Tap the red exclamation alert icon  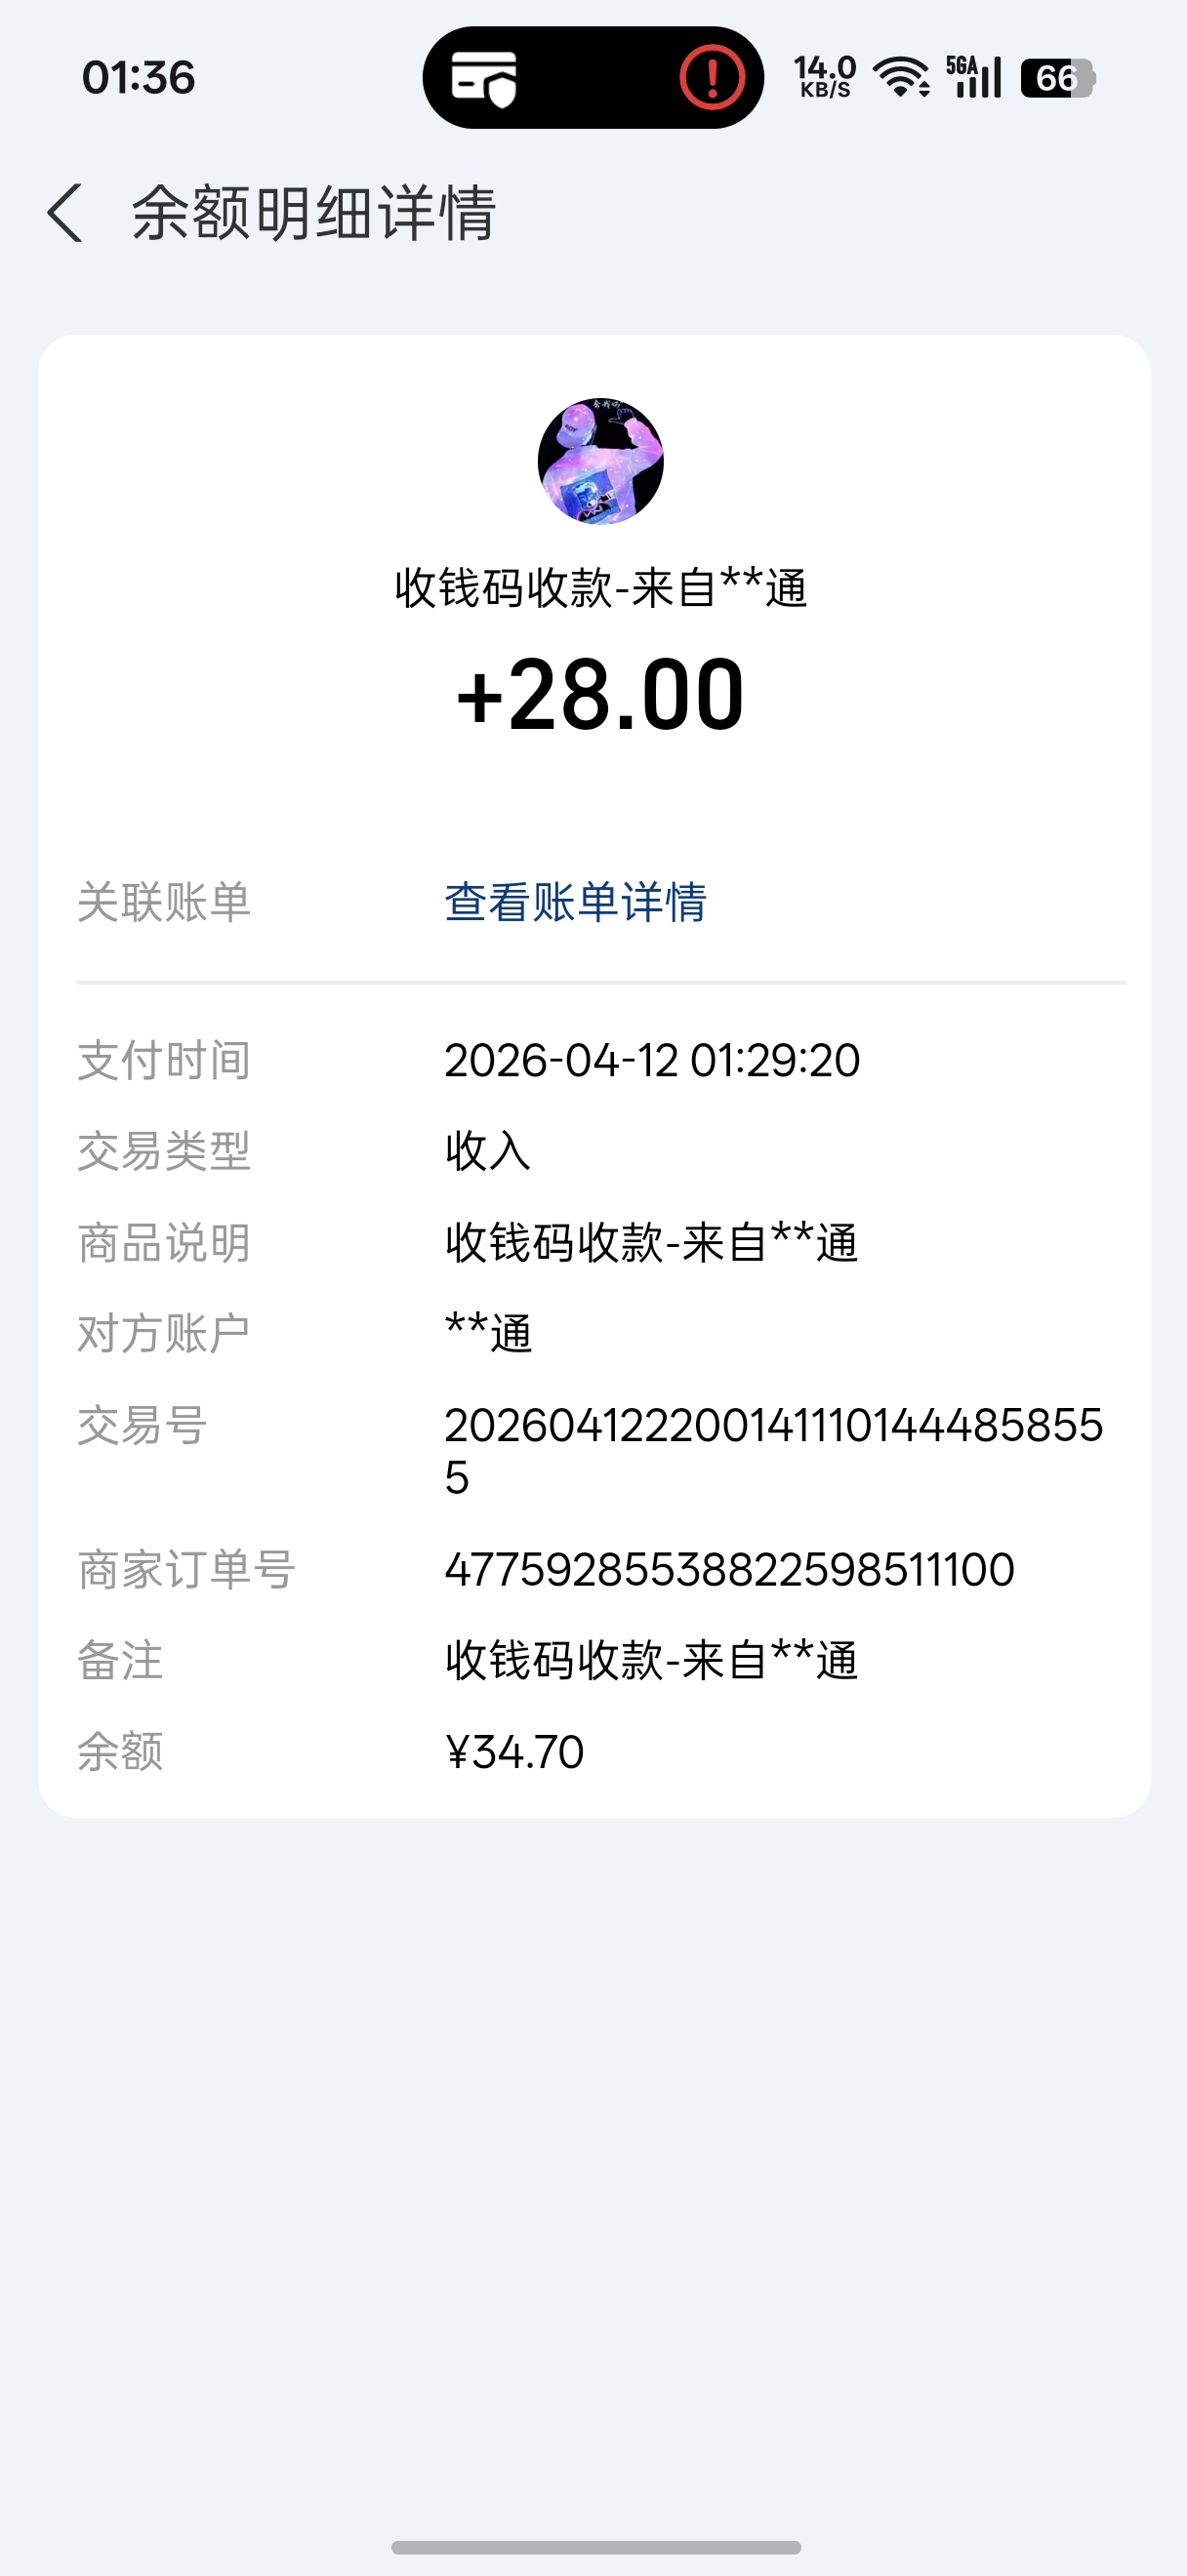[712, 78]
